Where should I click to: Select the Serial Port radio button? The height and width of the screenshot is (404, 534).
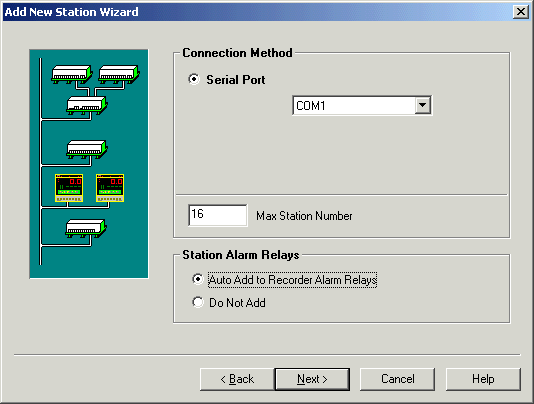tap(194, 79)
